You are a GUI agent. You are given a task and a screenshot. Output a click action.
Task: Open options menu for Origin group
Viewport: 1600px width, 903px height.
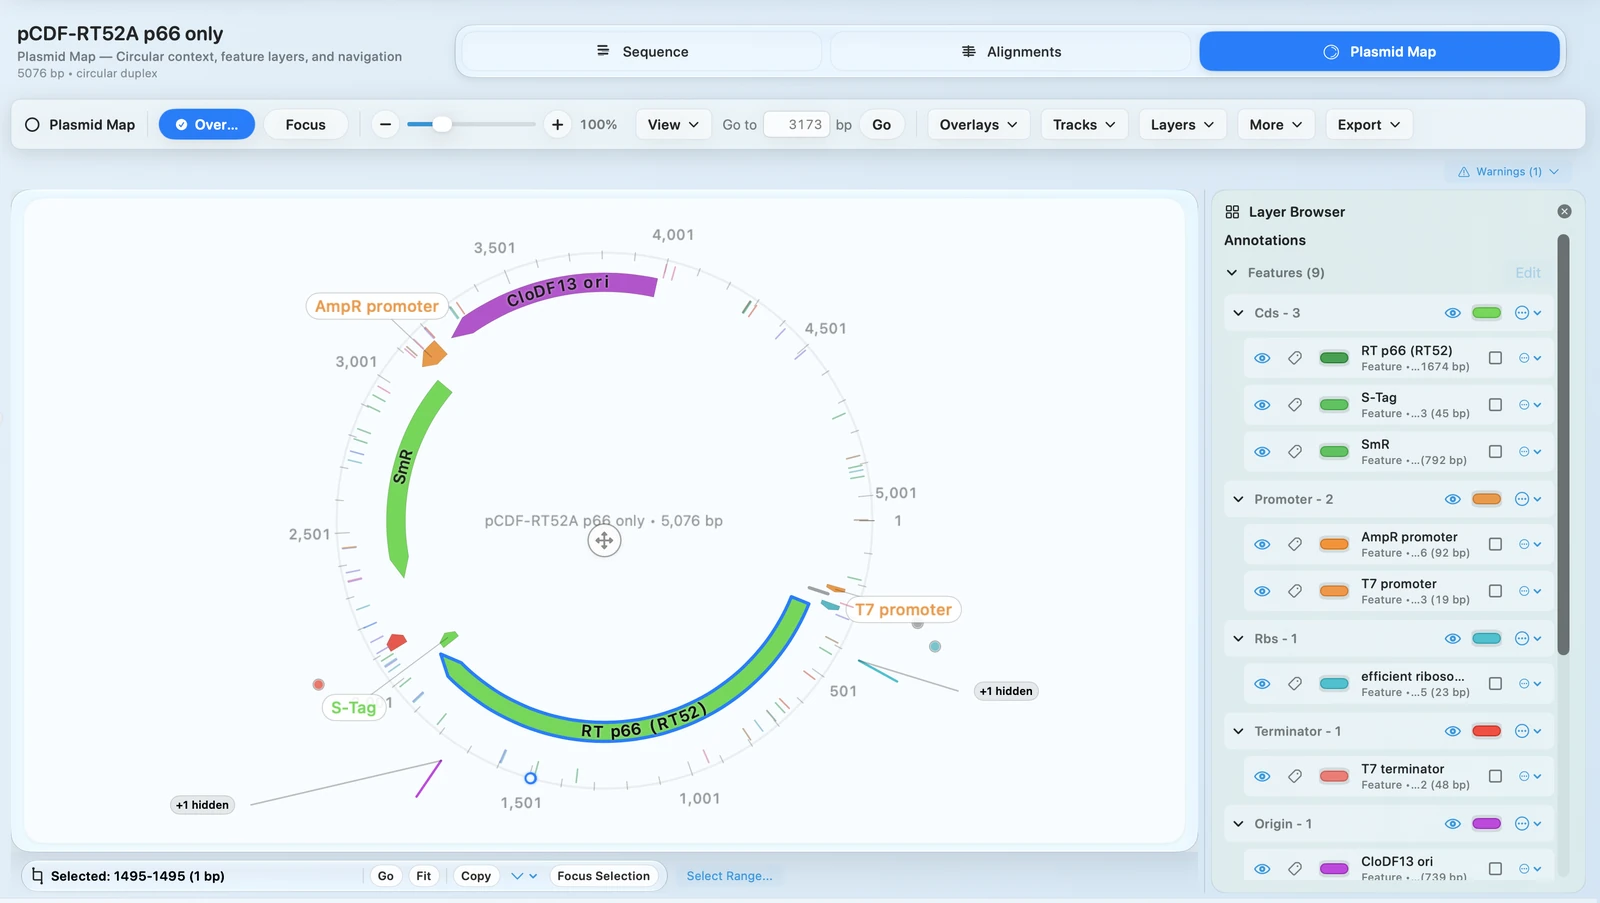tap(1528, 824)
